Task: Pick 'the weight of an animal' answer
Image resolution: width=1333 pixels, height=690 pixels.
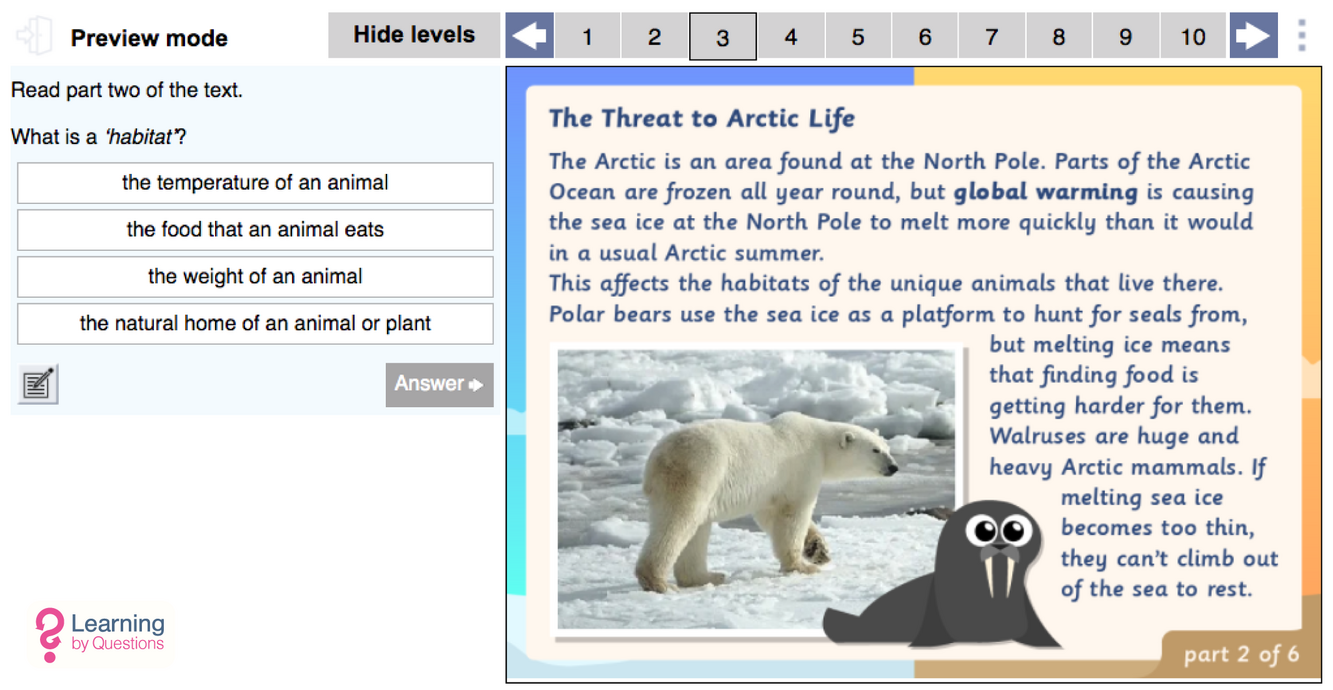Action: click(x=255, y=277)
